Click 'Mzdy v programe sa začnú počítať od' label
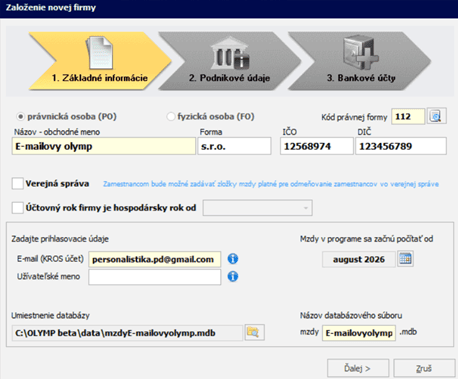 [x=366, y=239]
